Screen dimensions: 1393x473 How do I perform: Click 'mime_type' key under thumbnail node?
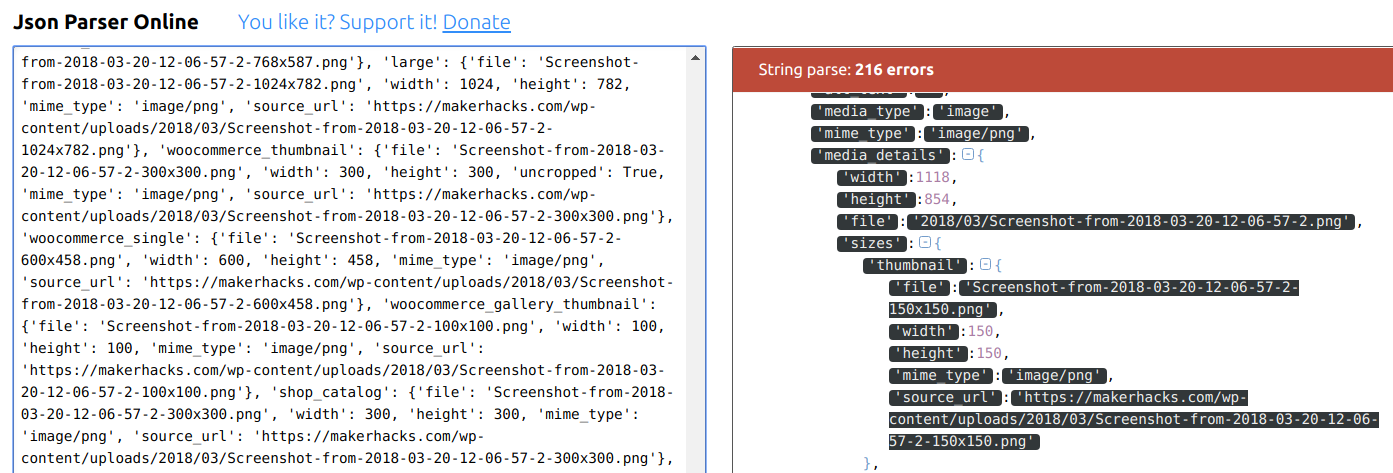click(941, 375)
